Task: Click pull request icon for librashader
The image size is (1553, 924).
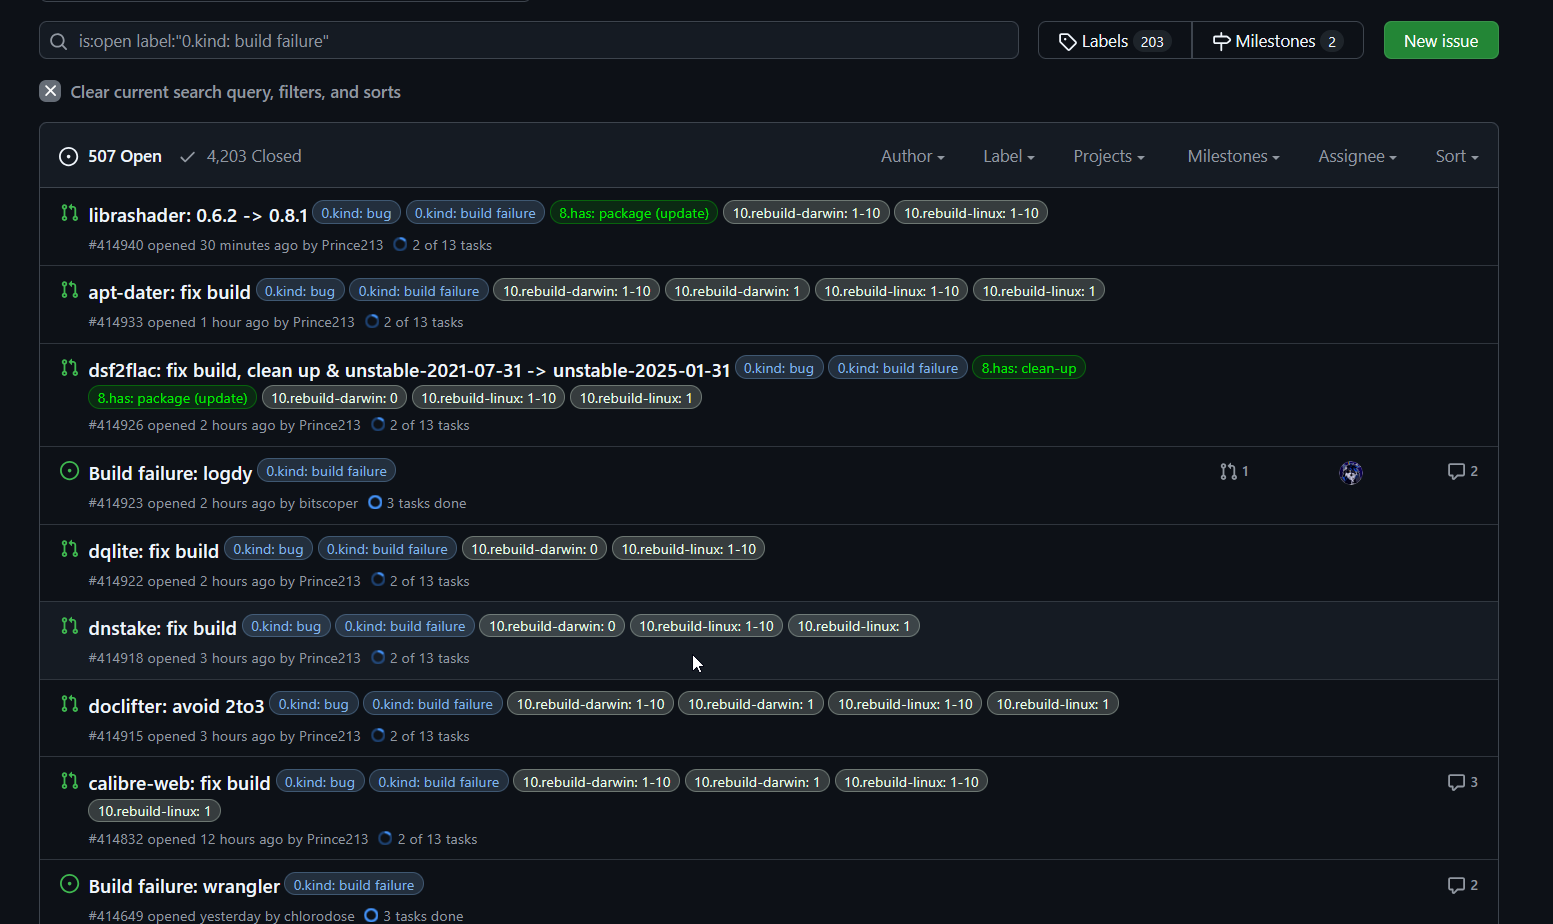Action: (x=69, y=212)
